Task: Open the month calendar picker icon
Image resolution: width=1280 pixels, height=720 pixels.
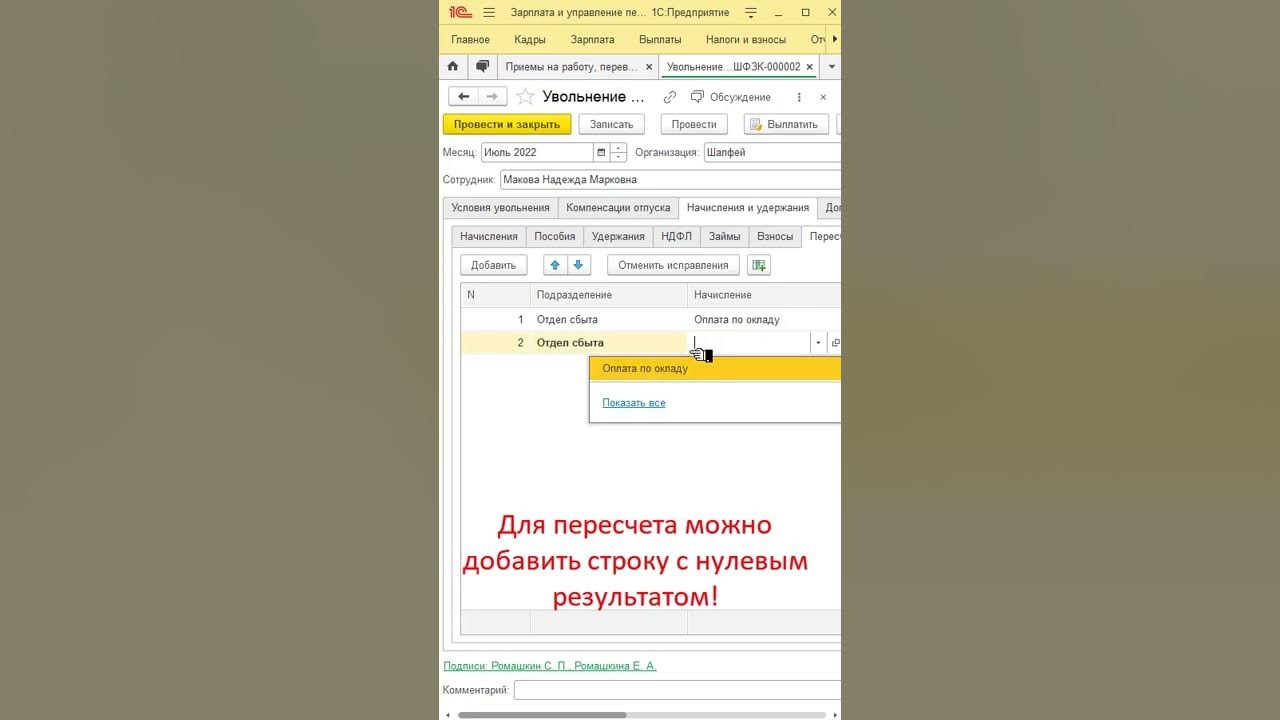Action: click(x=601, y=153)
